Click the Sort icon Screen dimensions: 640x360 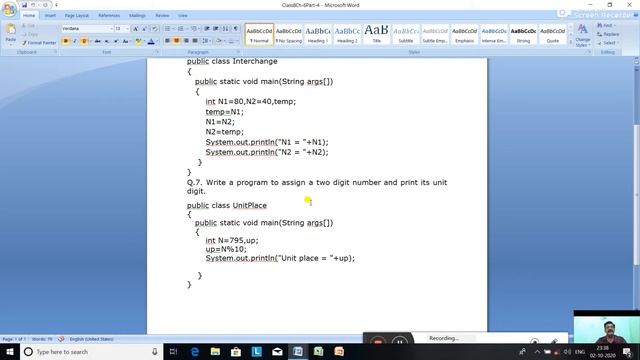226,29
